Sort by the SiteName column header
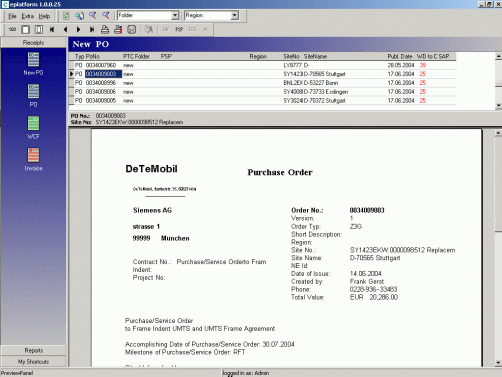502x377 pixels. [315, 56]
